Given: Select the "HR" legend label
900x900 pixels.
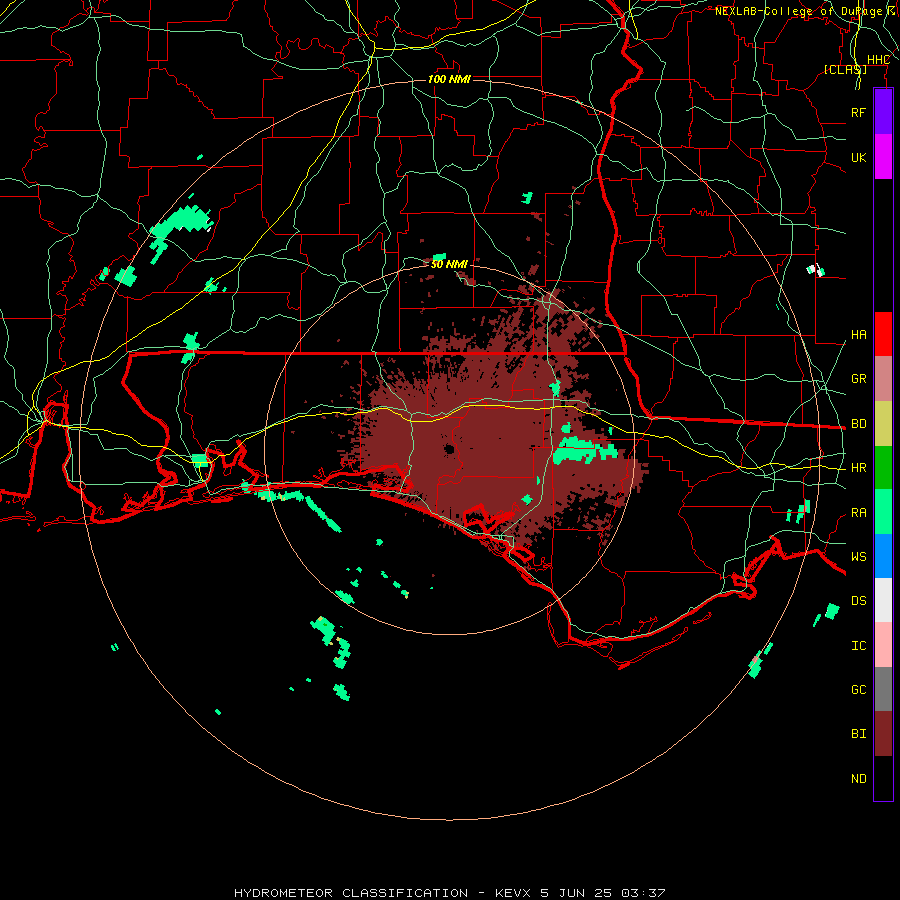Looking at the screenshot, I should [858, 468].
